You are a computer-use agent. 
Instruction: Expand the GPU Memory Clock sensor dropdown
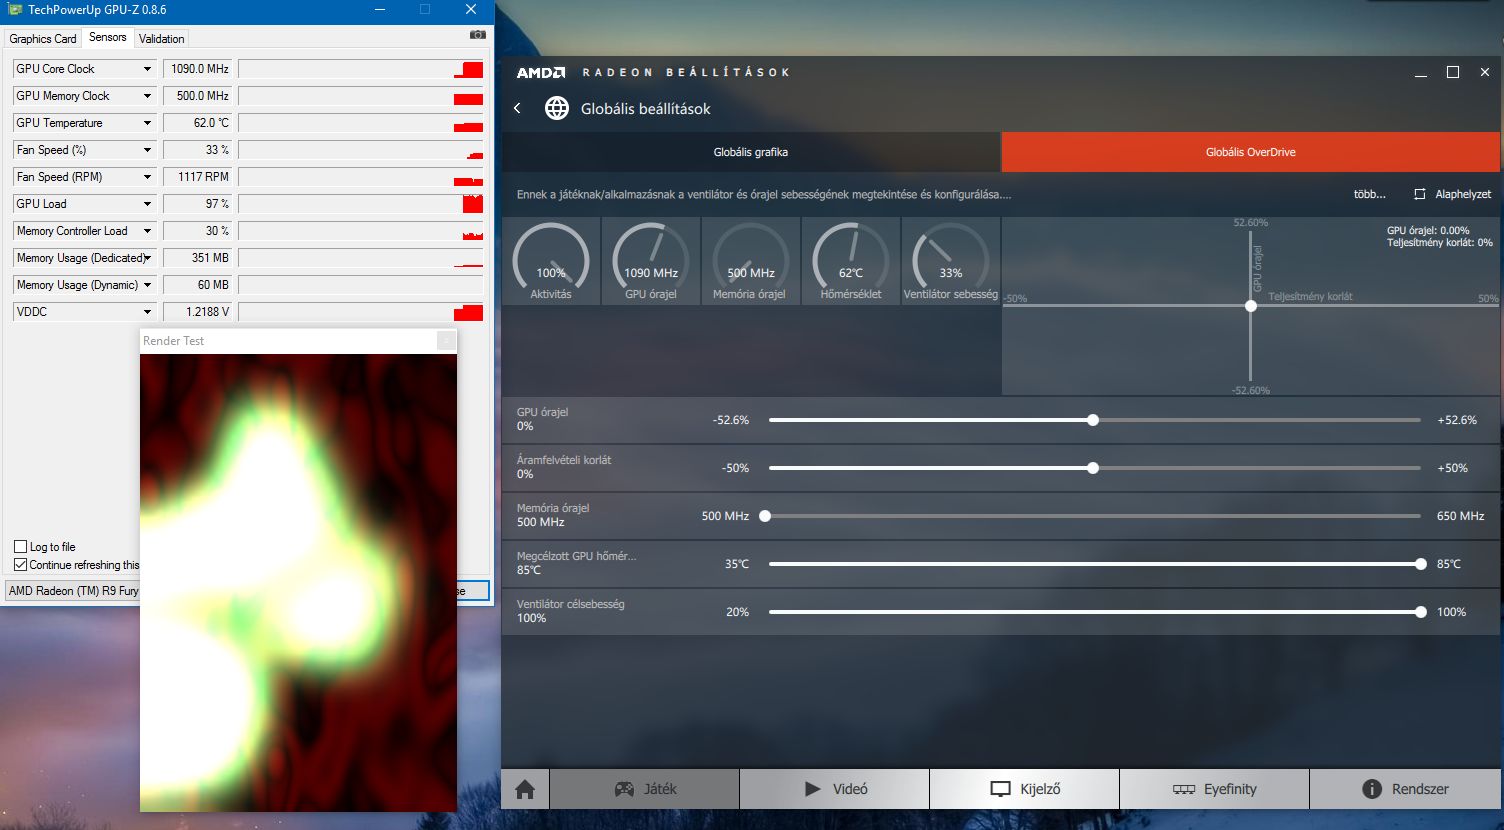147,96
